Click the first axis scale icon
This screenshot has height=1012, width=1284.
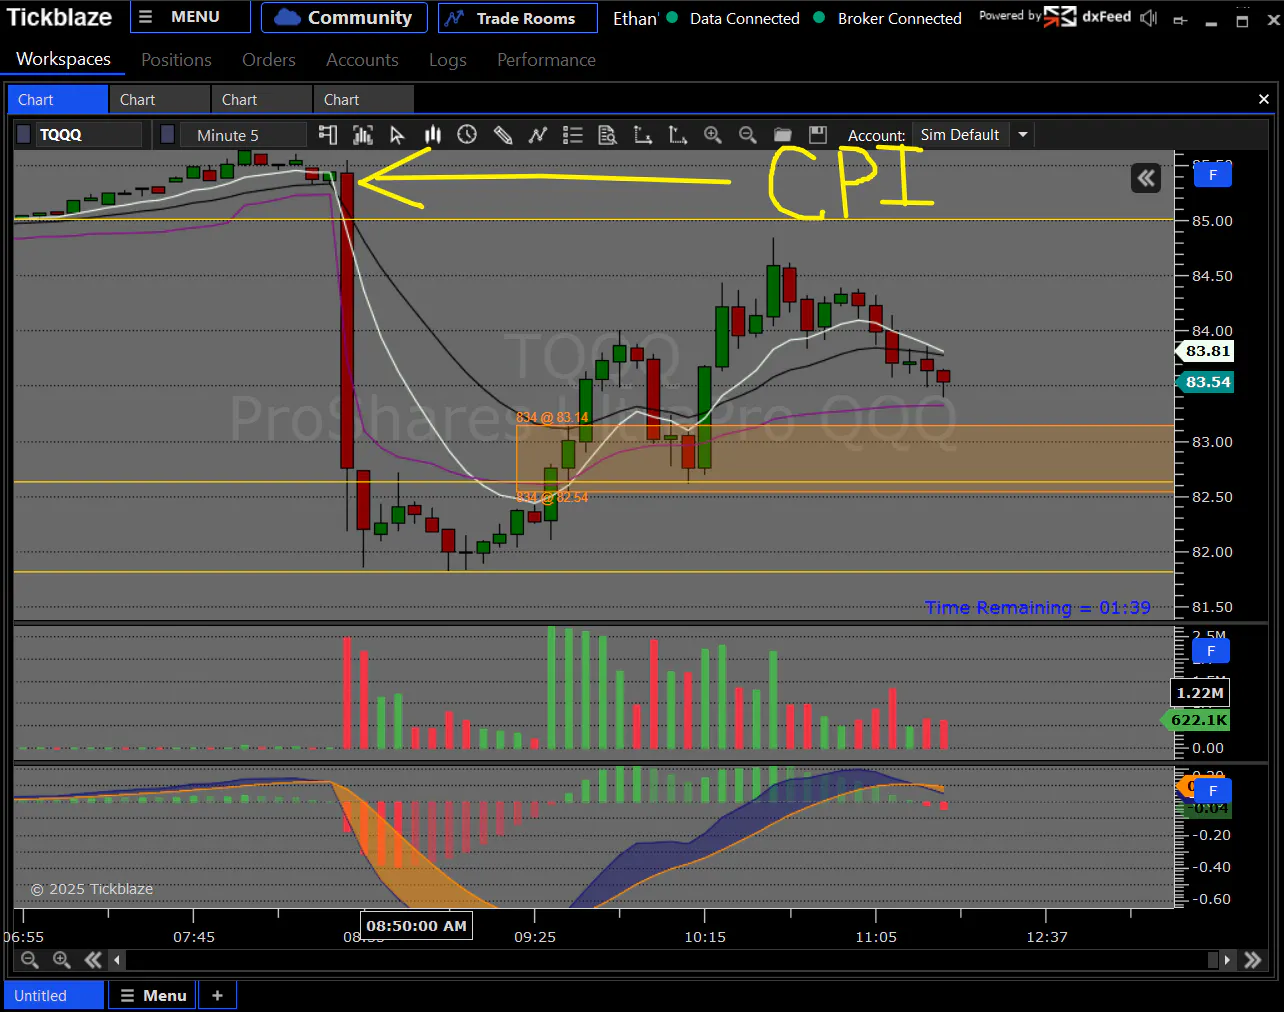click(642, 134)
